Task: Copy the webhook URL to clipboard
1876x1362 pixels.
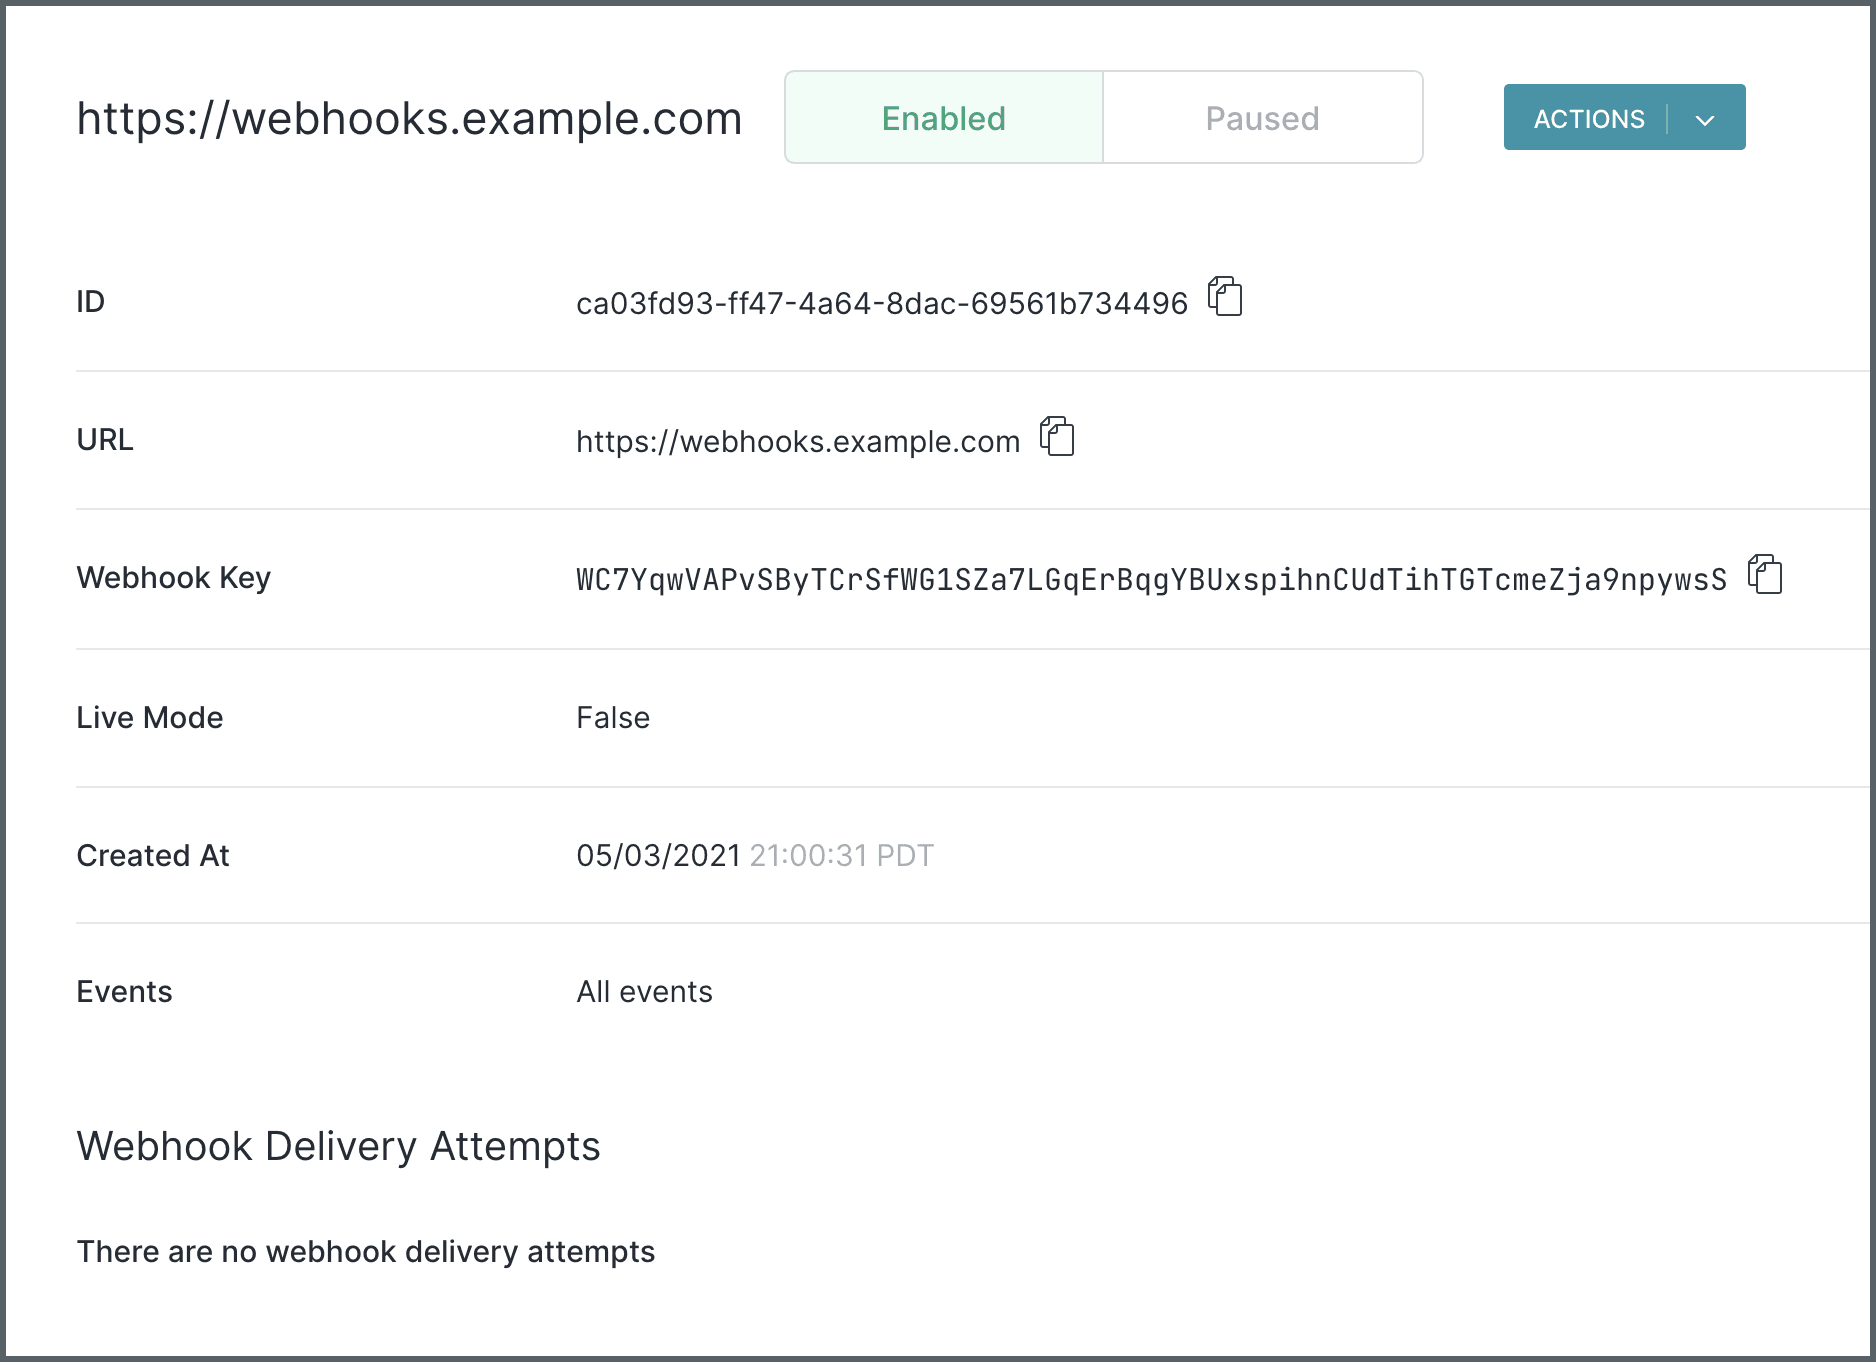Action: pyautogui.click(x=1057, y=437)
